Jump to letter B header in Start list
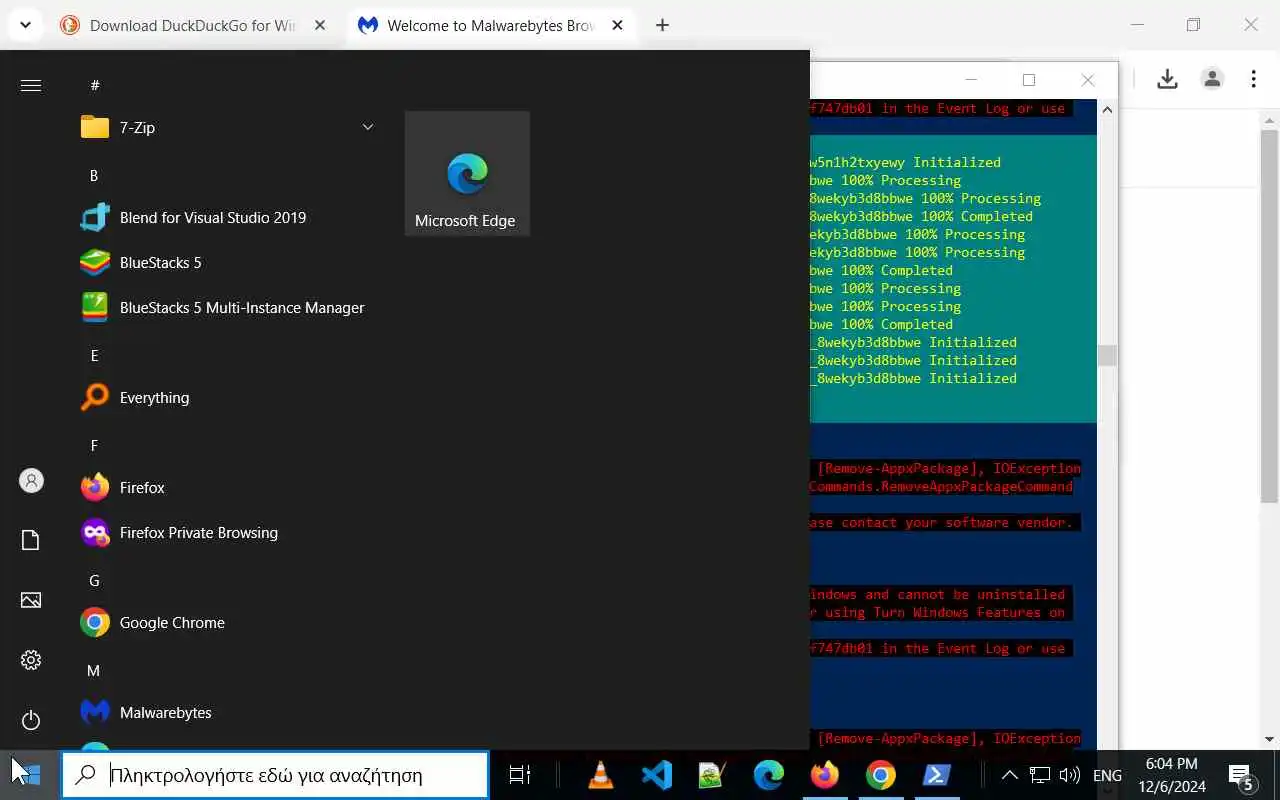Screen dimensions: 1280x800 tap(94, 175)
